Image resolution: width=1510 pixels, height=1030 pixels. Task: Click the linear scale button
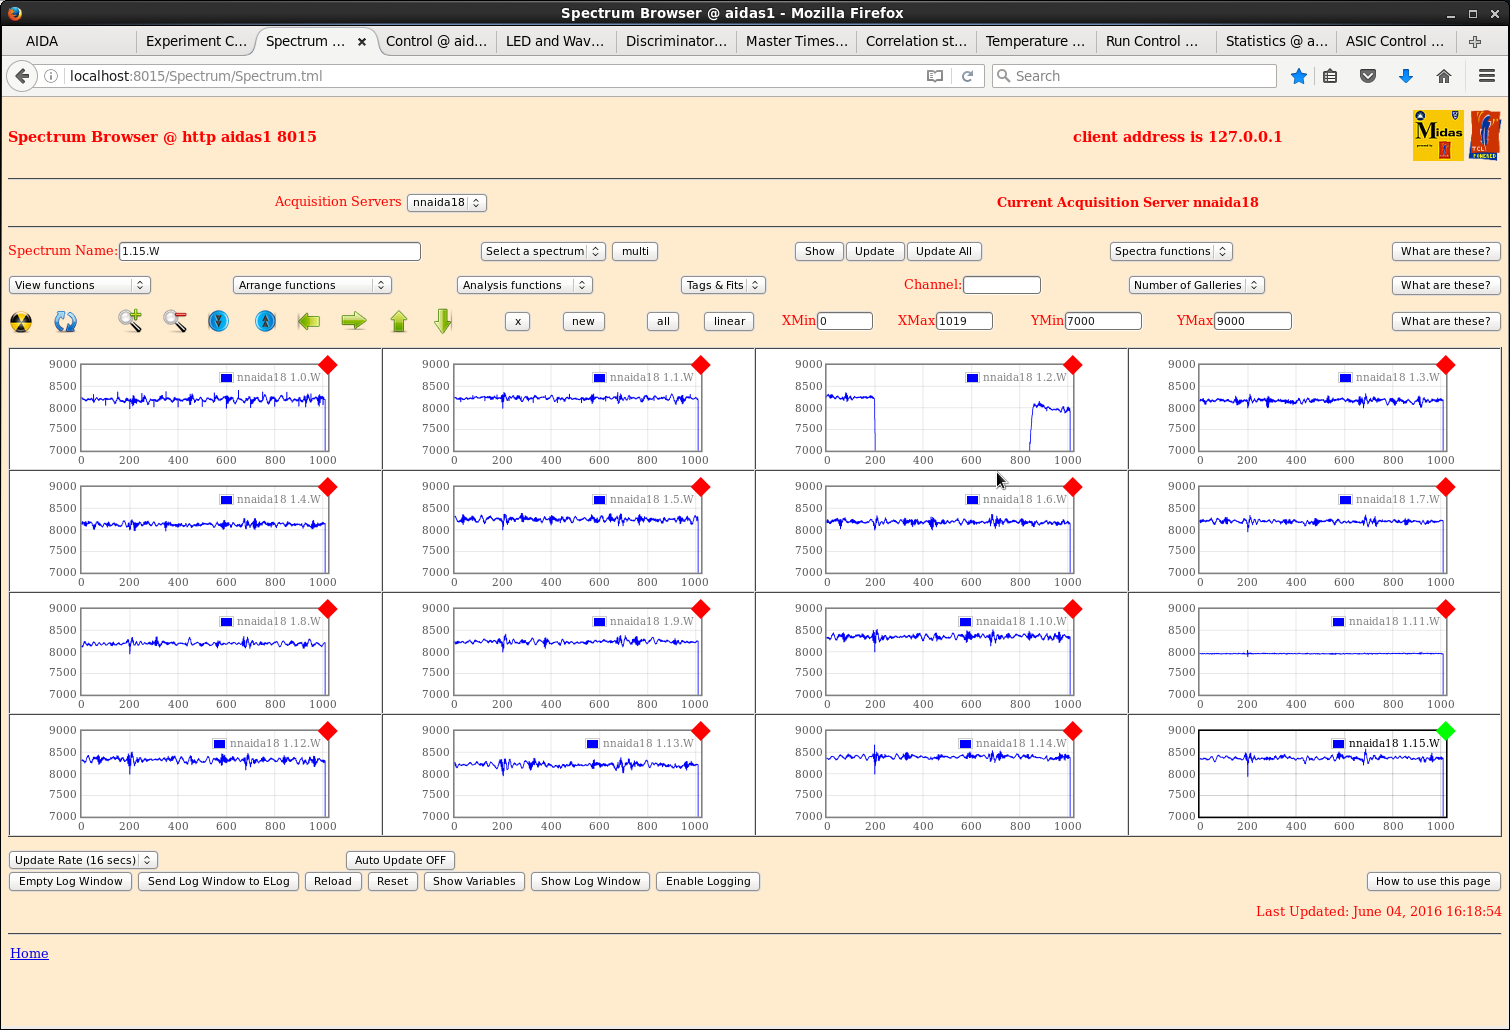(730, 321)
